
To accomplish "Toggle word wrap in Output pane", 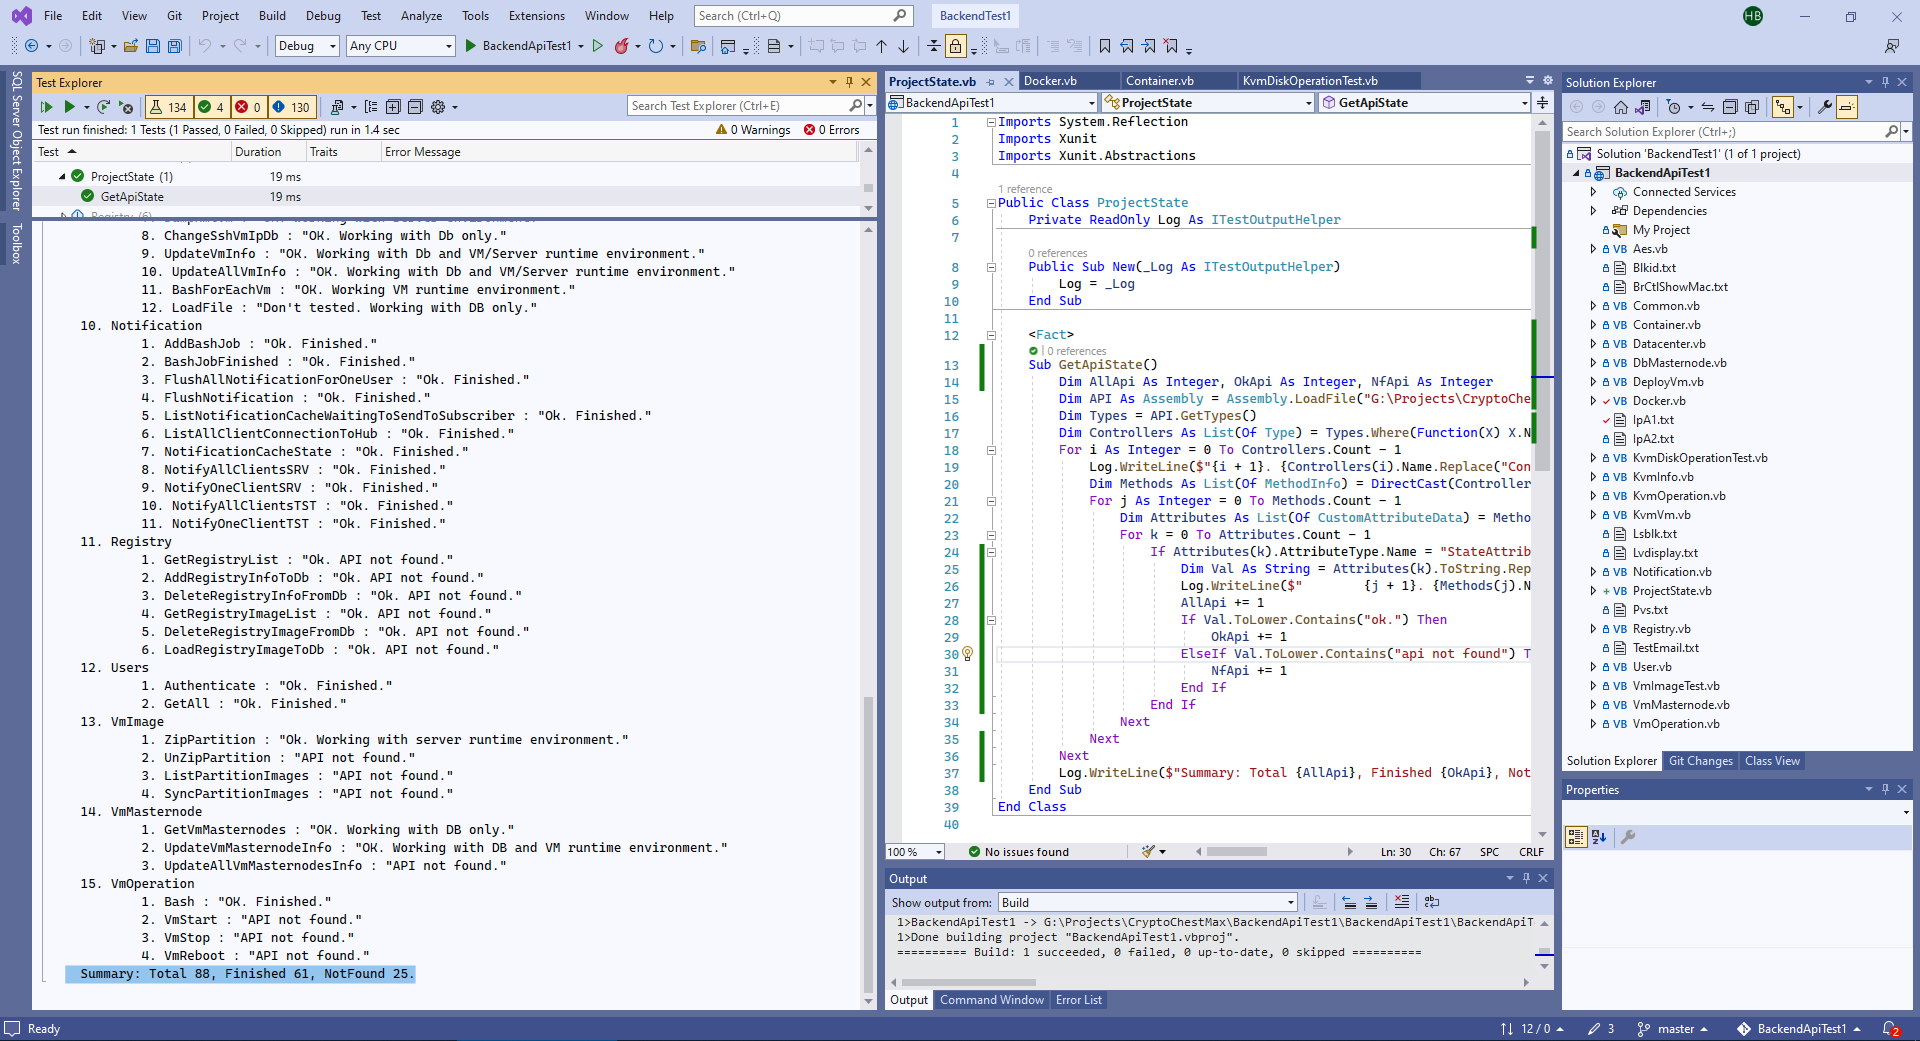I will coord(1431,902).
